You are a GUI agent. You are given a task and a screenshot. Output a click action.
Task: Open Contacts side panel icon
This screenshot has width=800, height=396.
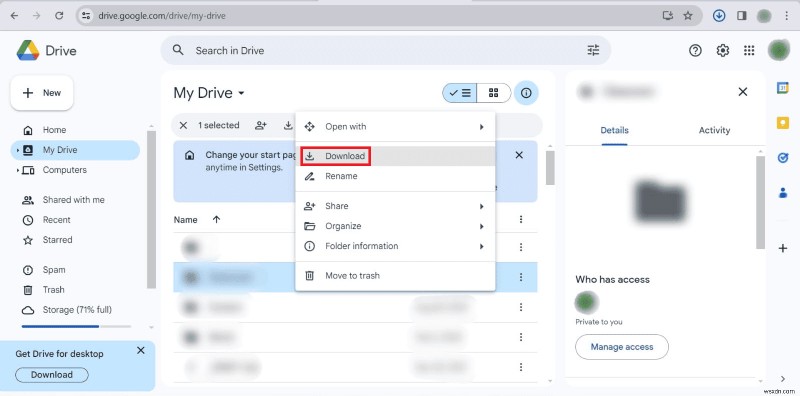[x=783, y=193]
